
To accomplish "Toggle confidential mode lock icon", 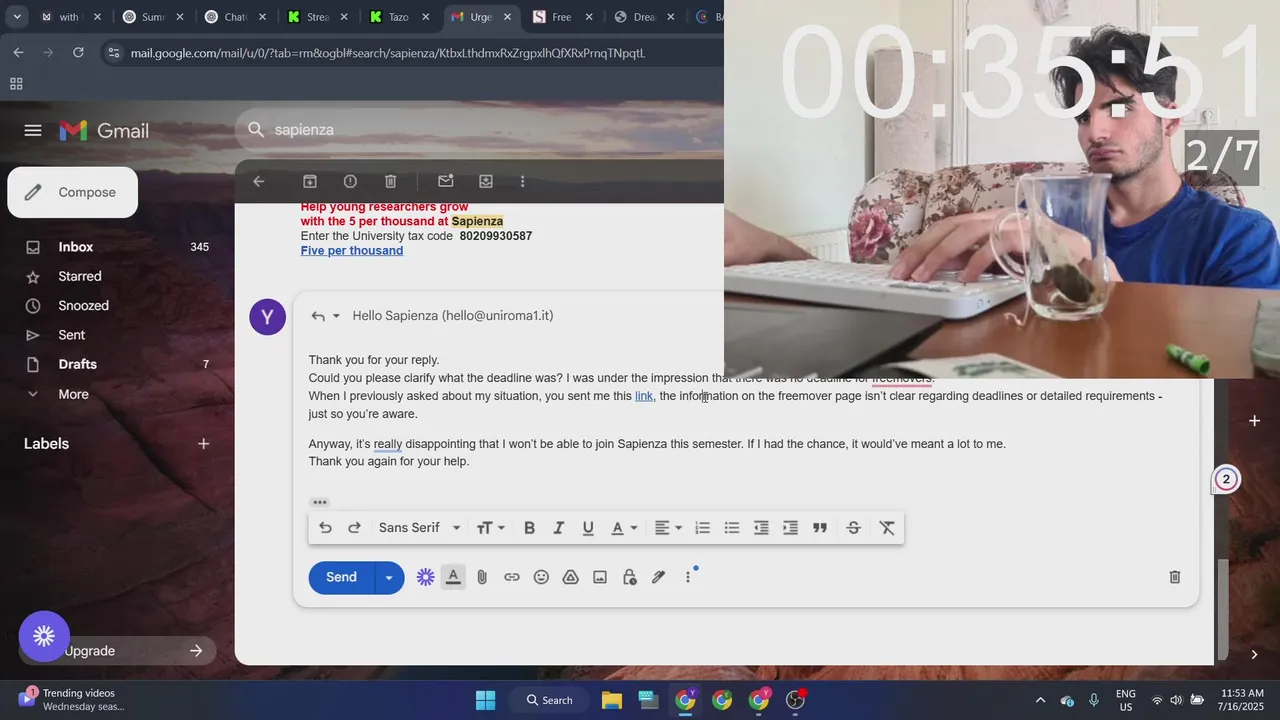I will coord(630,577).
